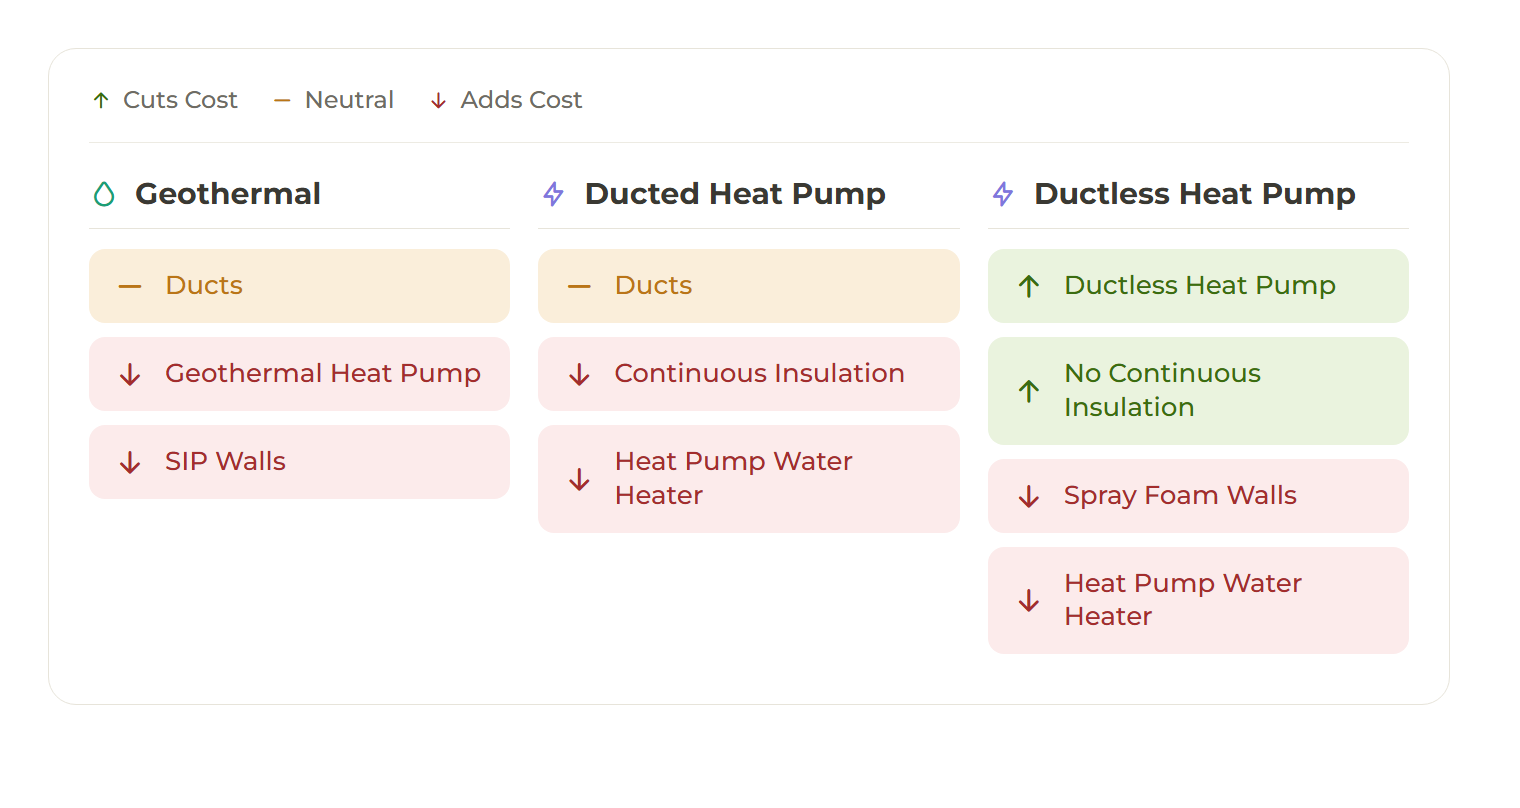
Task: Click the up arrow on No Continuous Insulation
Action: [x=1029, y=391]
